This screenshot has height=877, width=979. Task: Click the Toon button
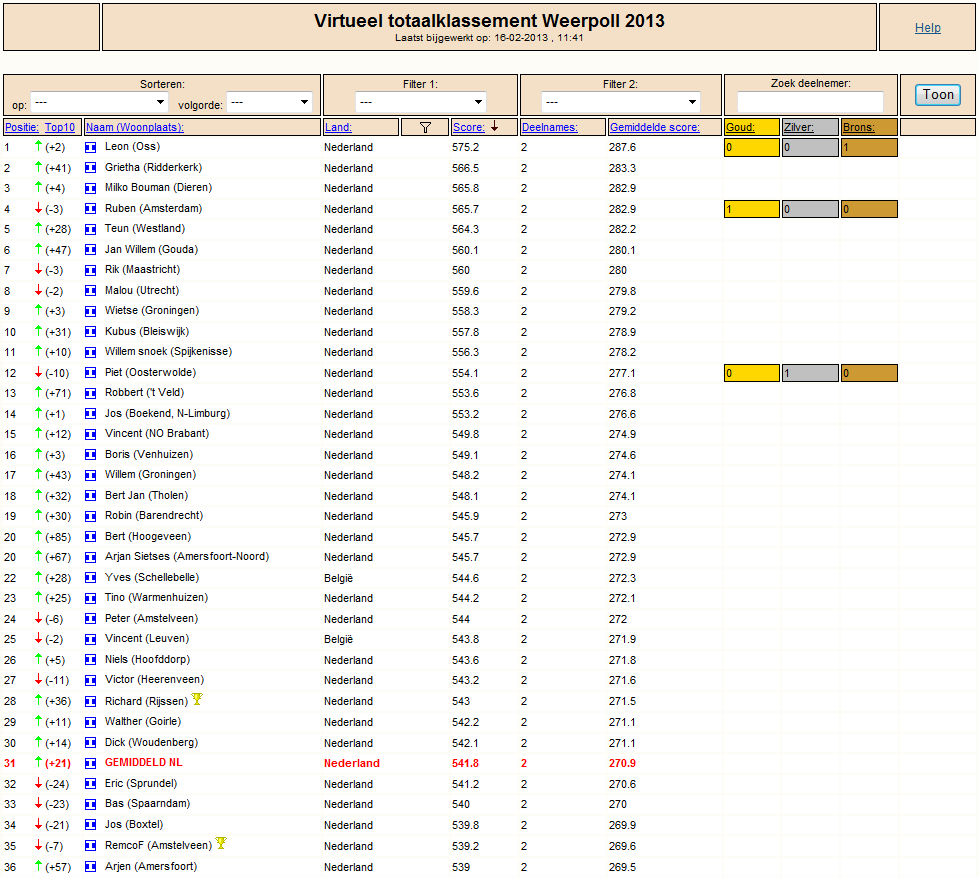pos(938,95)
